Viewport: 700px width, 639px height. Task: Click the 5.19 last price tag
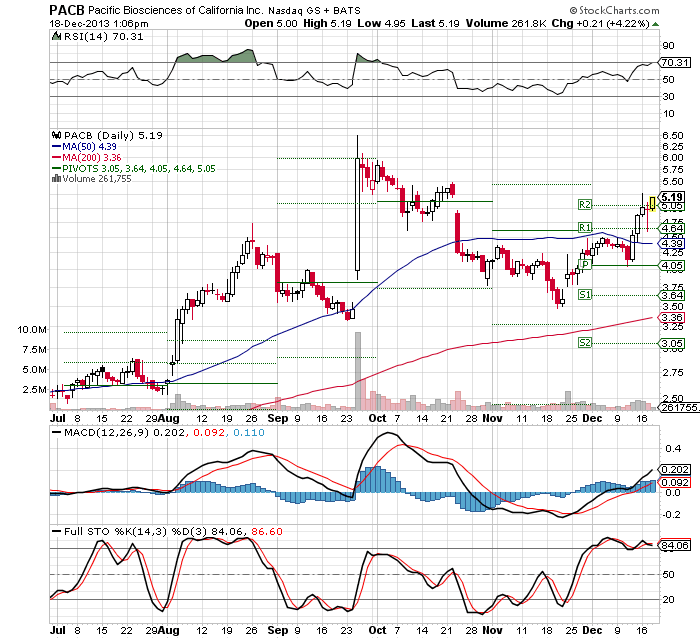(671, 197)
